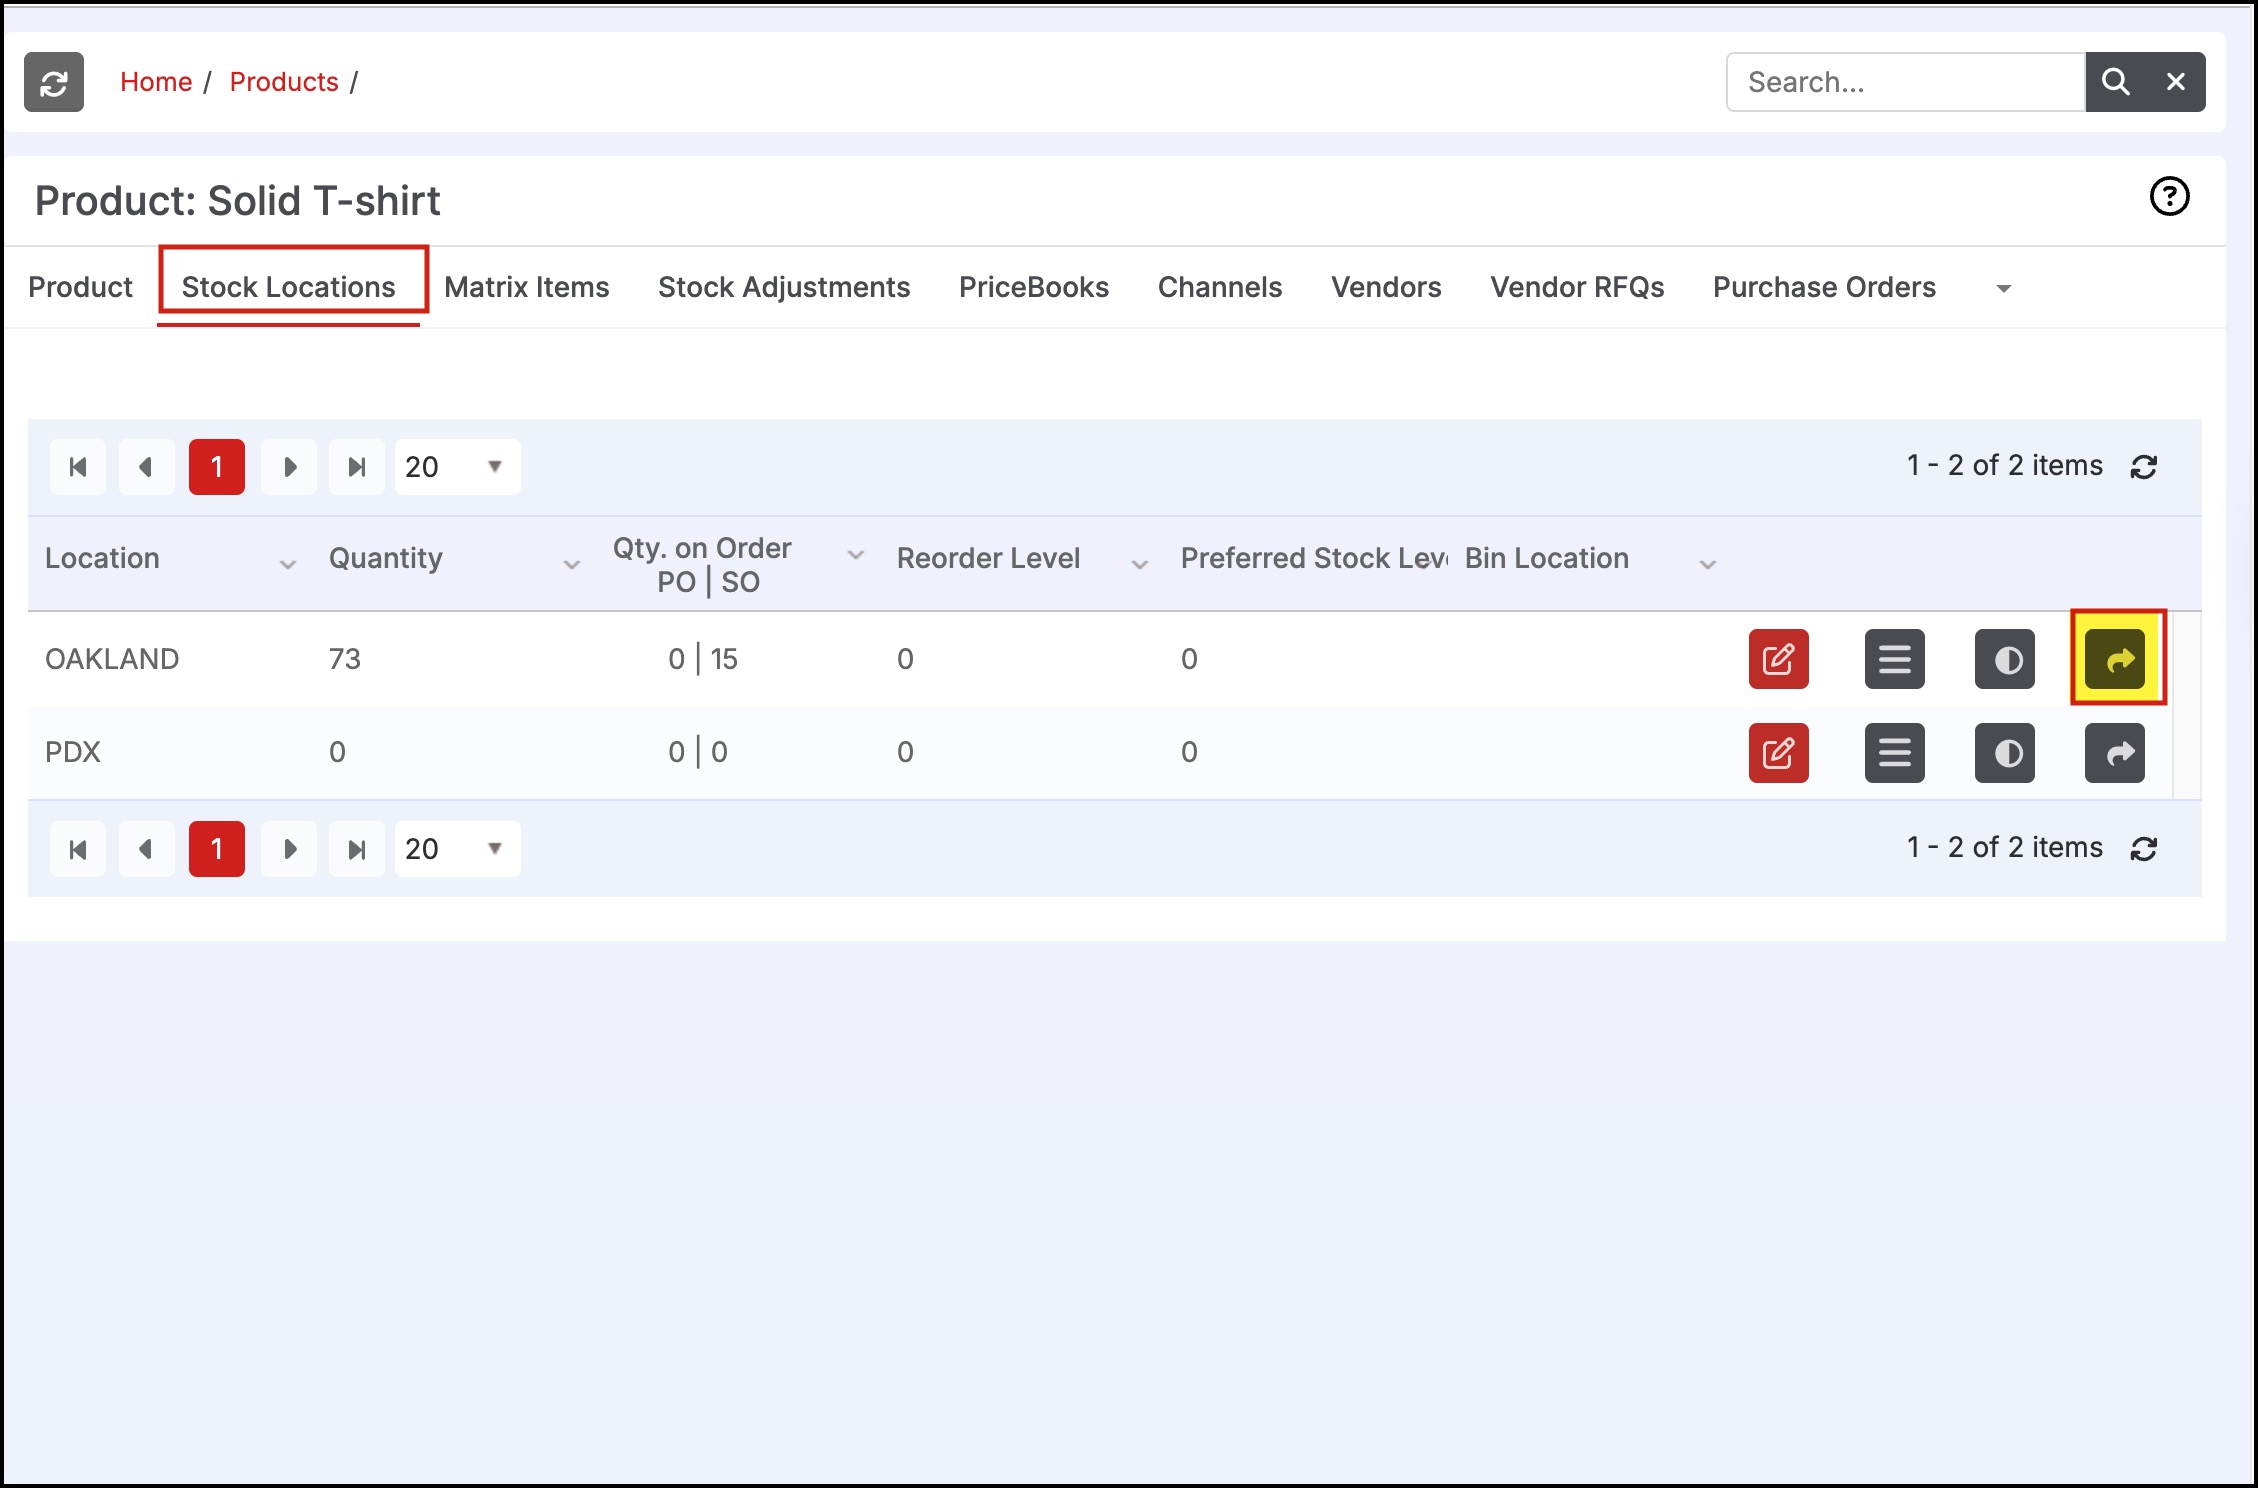Clear the search with the X button

point(2176,82)
